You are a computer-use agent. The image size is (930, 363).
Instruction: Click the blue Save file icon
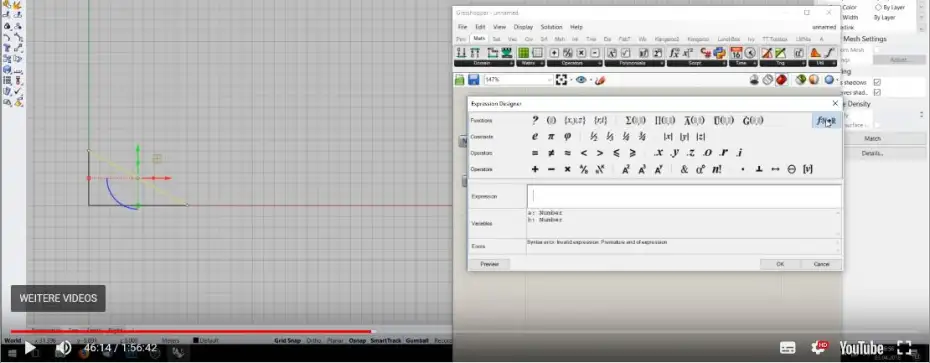point(473,79)
